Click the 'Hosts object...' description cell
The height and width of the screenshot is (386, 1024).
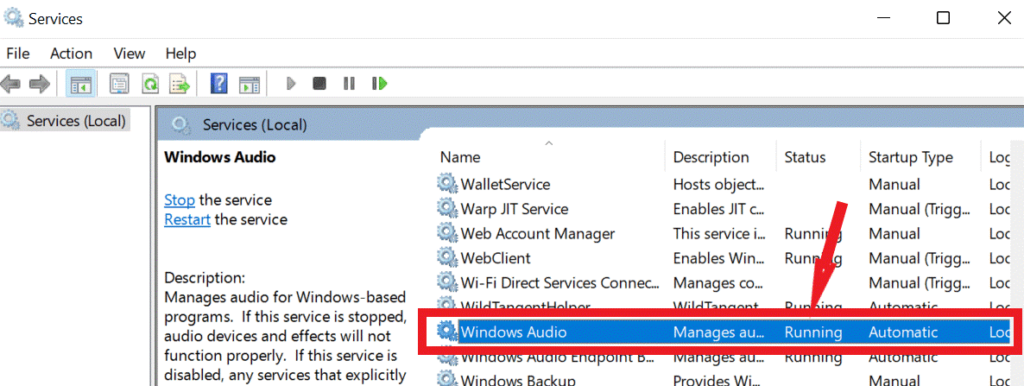[718, 185]
